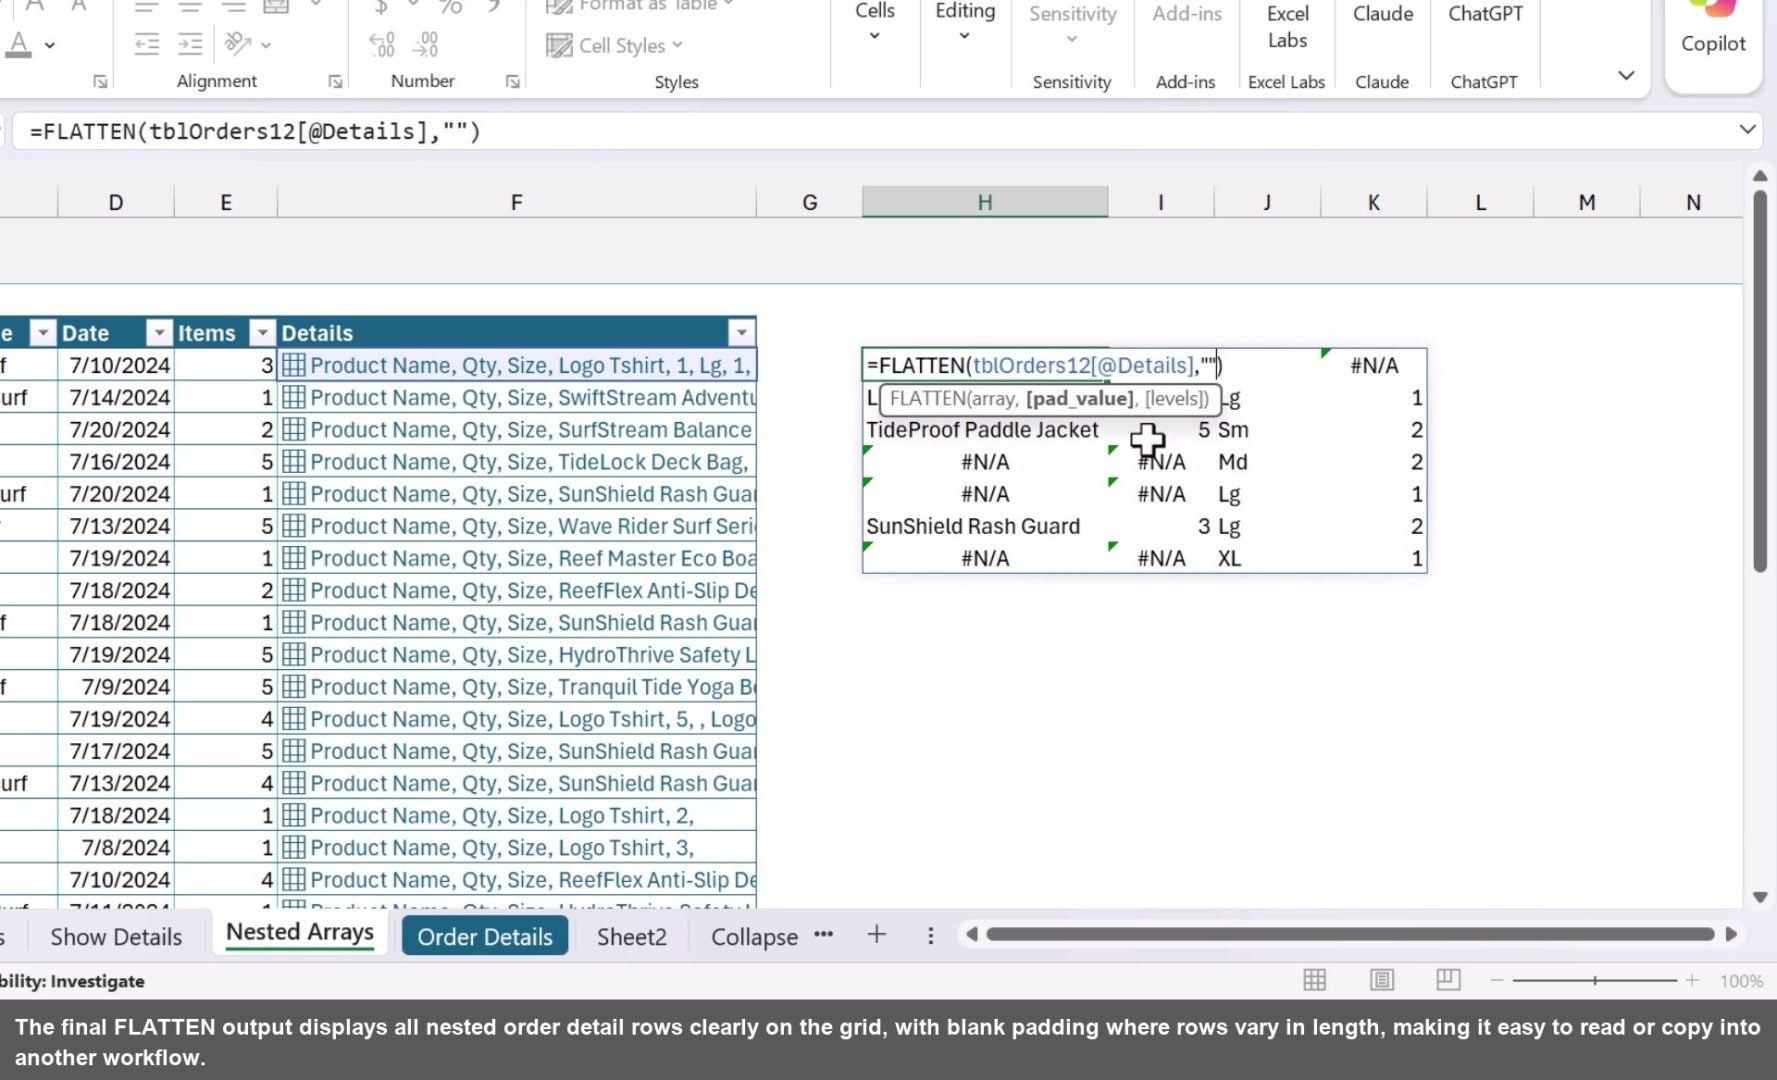Viewport: 1777px width, 1080px height.
Task: Select column D header
Action: (x=116, y=202)
